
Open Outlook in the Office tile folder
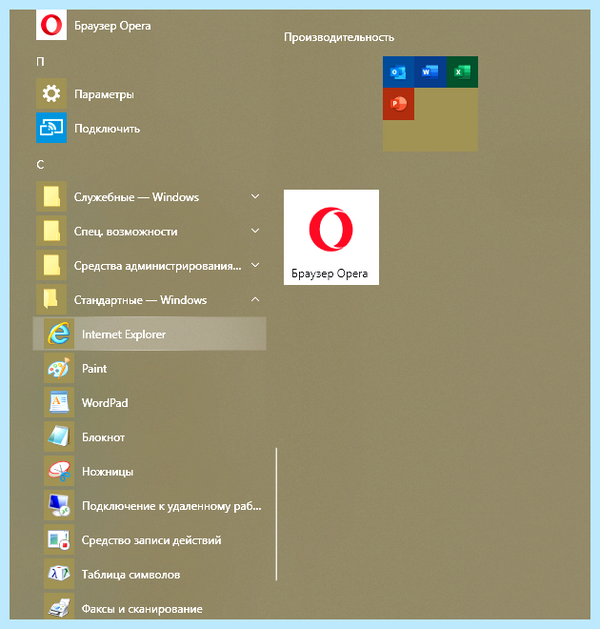pos(398,72)
